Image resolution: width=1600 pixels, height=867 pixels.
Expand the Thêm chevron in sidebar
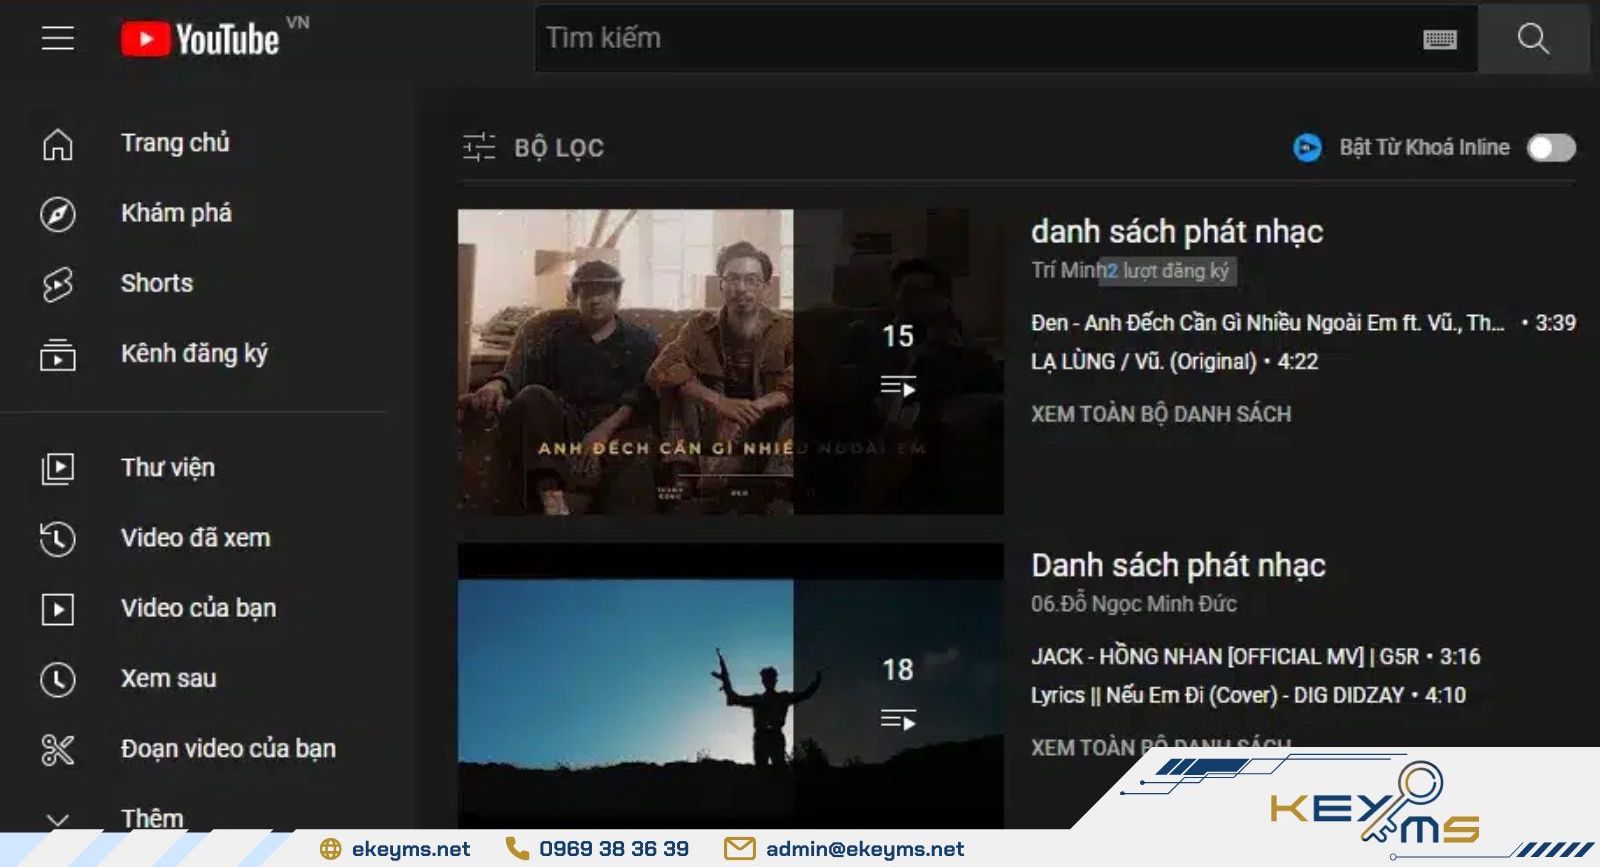[x=58, y=820]
